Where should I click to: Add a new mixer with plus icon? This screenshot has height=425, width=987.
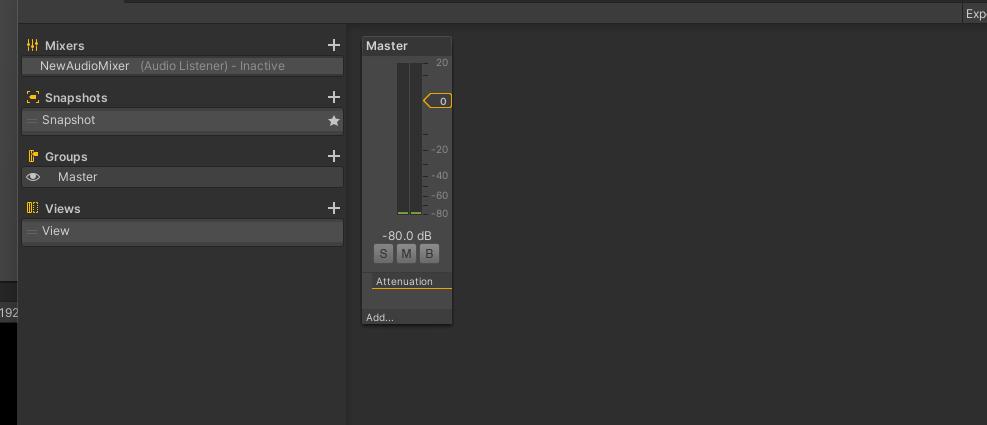(334, 45)
